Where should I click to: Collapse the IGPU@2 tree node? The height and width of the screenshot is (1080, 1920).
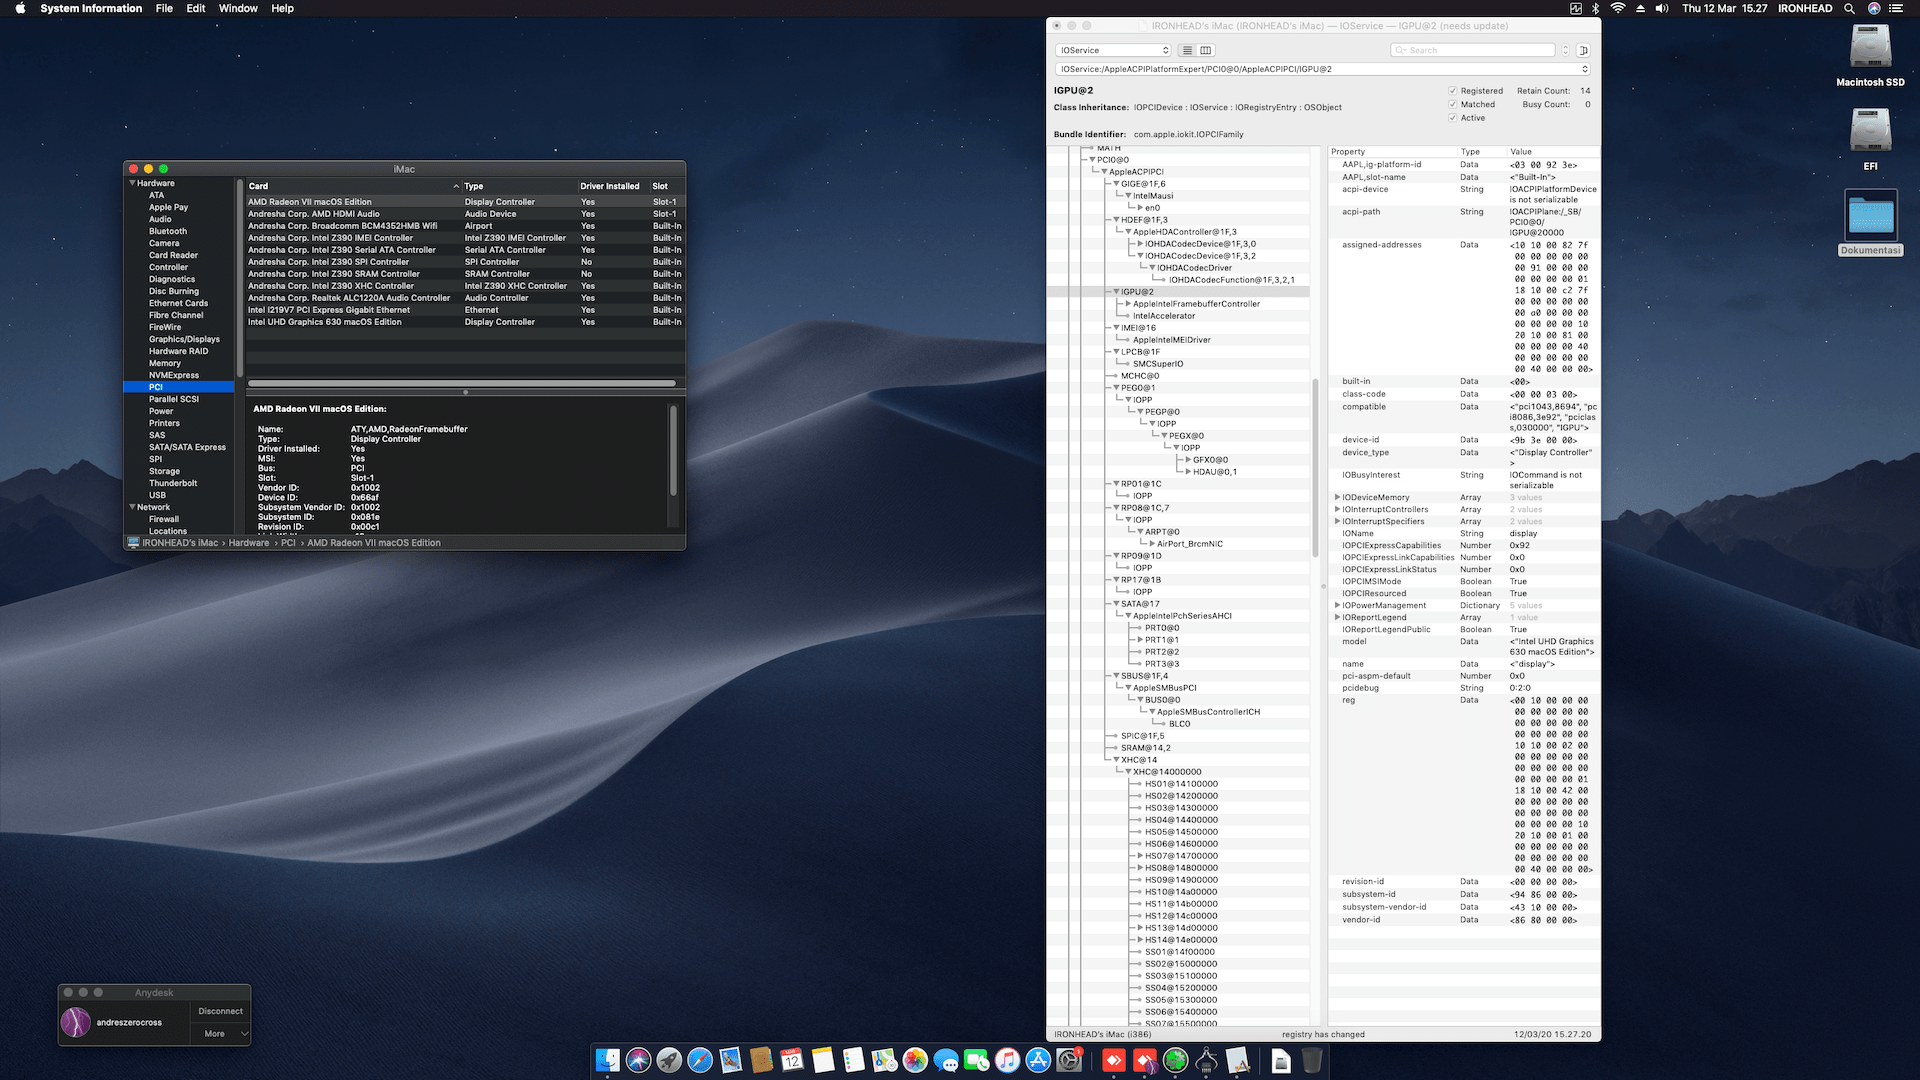(x=1116, y=292)
